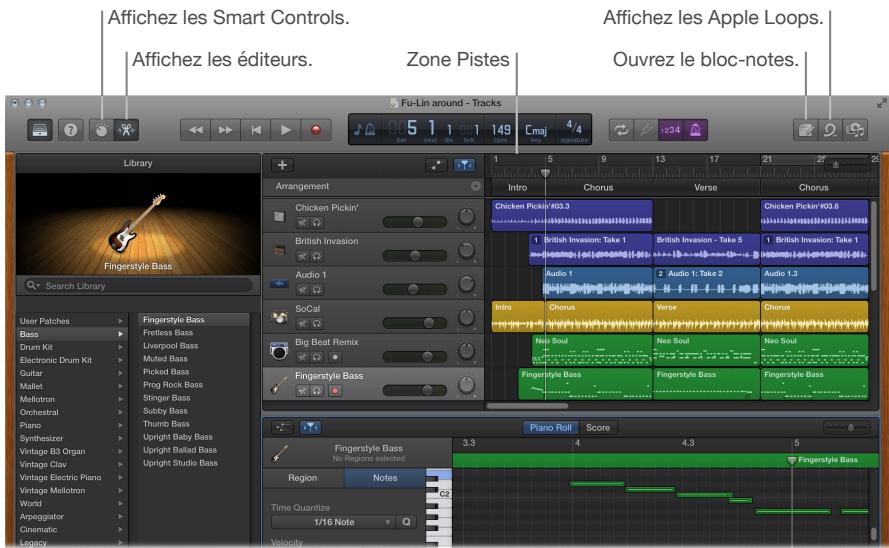Image resolution: width=889 pixels, height=548 pixels.
Task: Click the Q quantize button
Action: click(407, 522)
